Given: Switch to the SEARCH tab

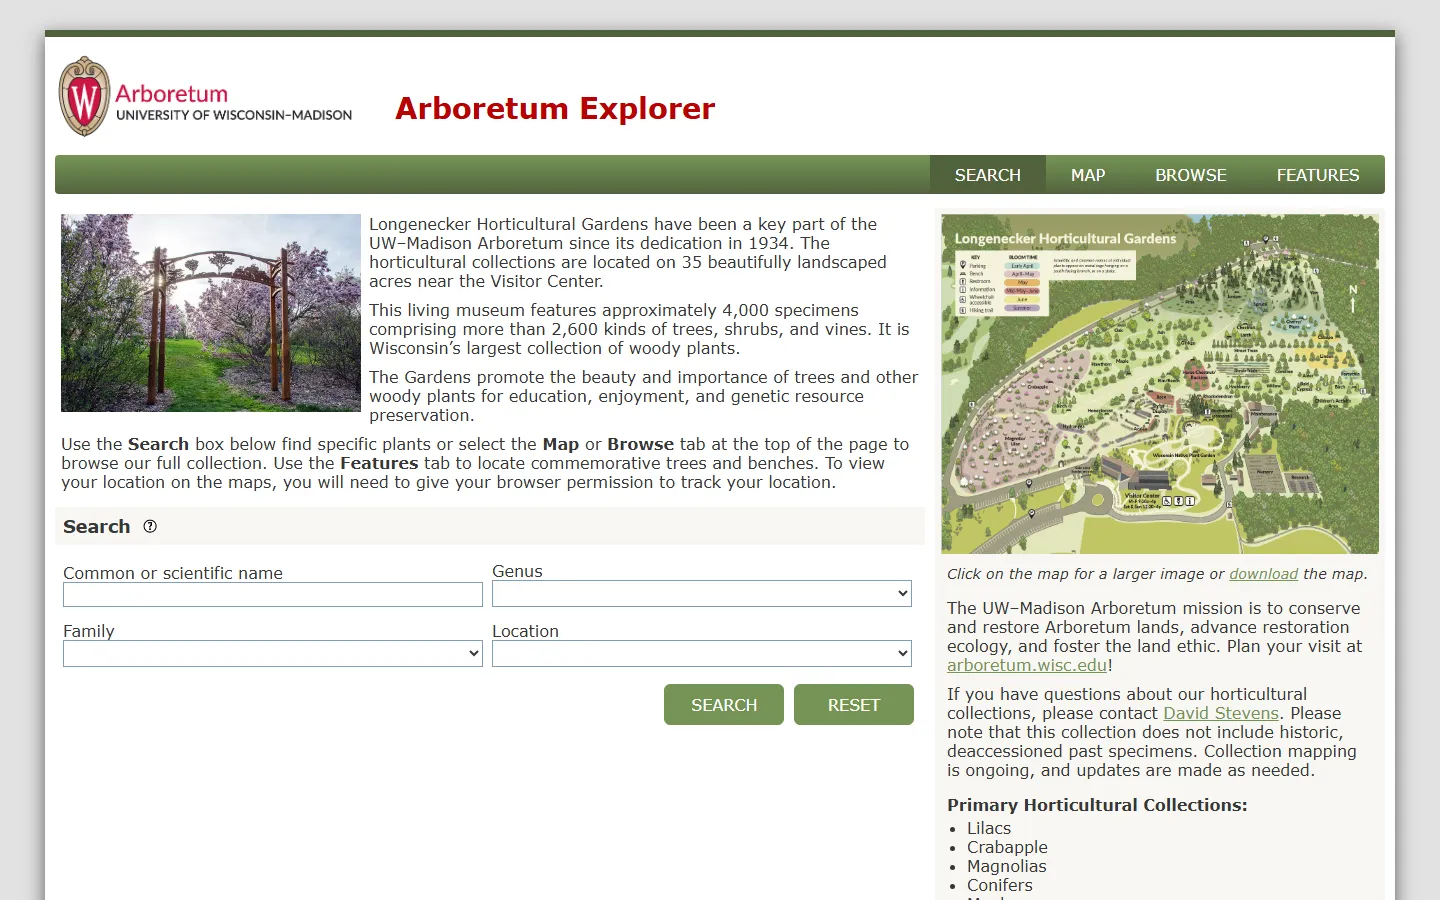Looking at the screenshot, I should point(987,175).
